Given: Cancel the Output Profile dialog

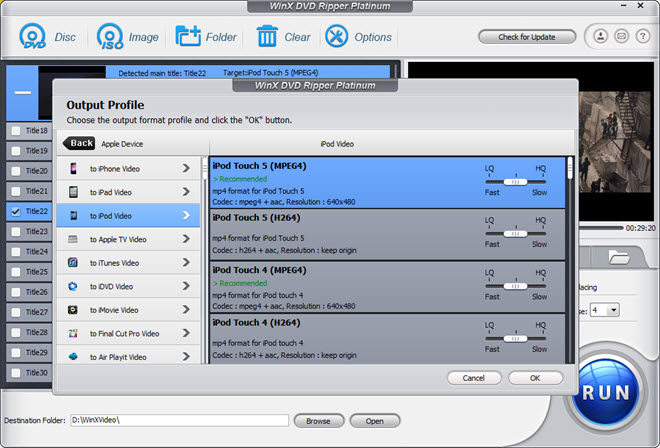Looking at the screenshot, I should coord(474,378).
